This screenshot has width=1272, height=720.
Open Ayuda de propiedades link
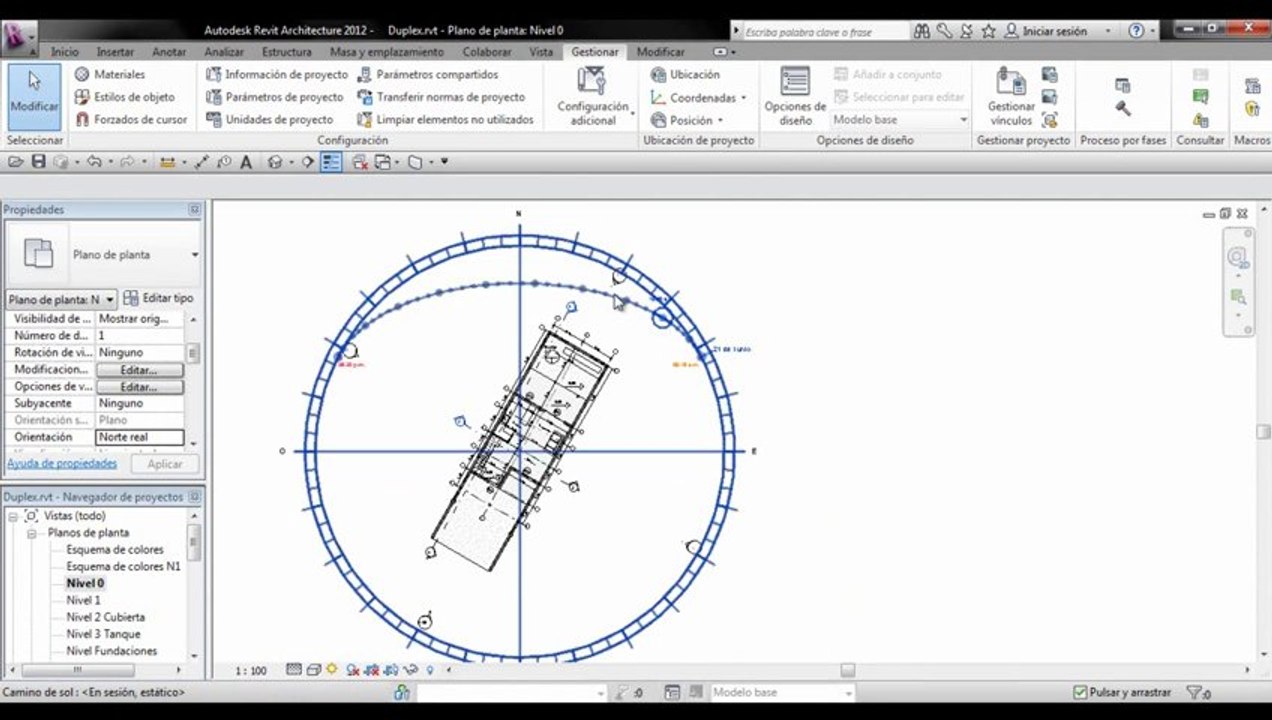tap(62, 464)
